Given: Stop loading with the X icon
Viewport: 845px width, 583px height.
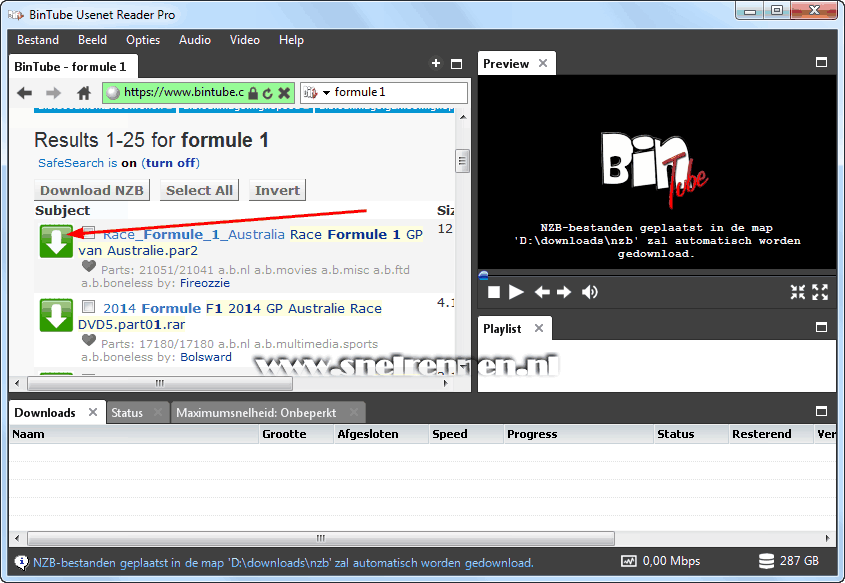Looking at the screenshot, I should point(284,93).
